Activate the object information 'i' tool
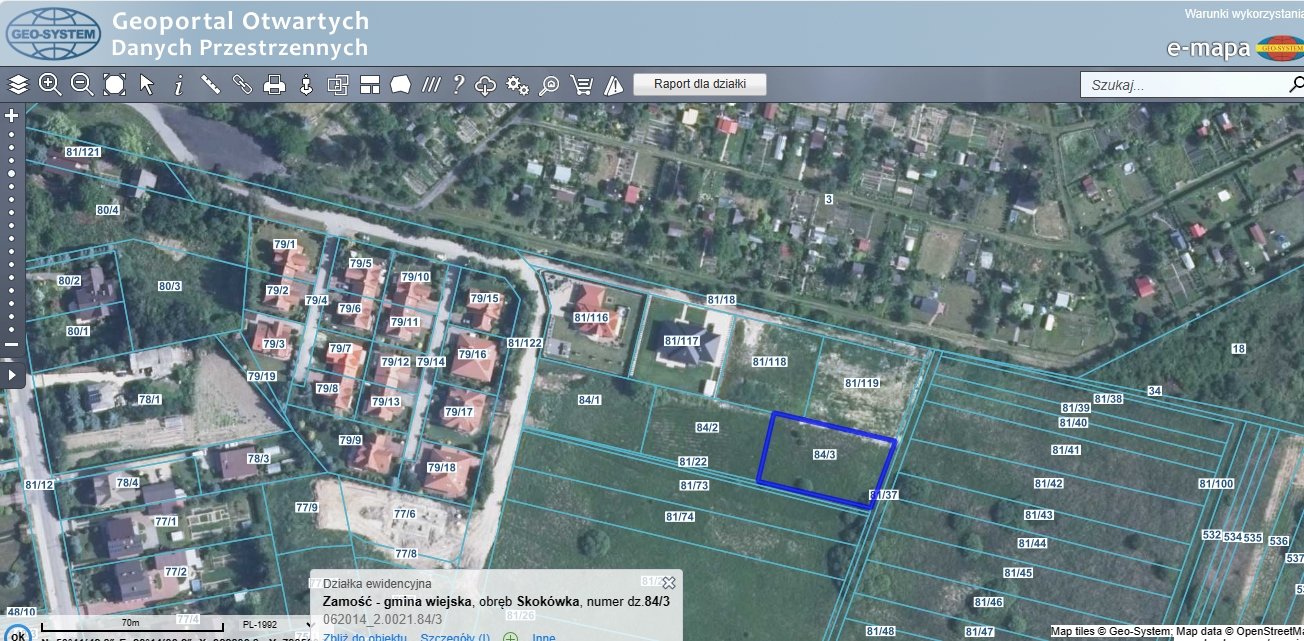This screenshot has height=641, width=1304. [x=178, y=84]
